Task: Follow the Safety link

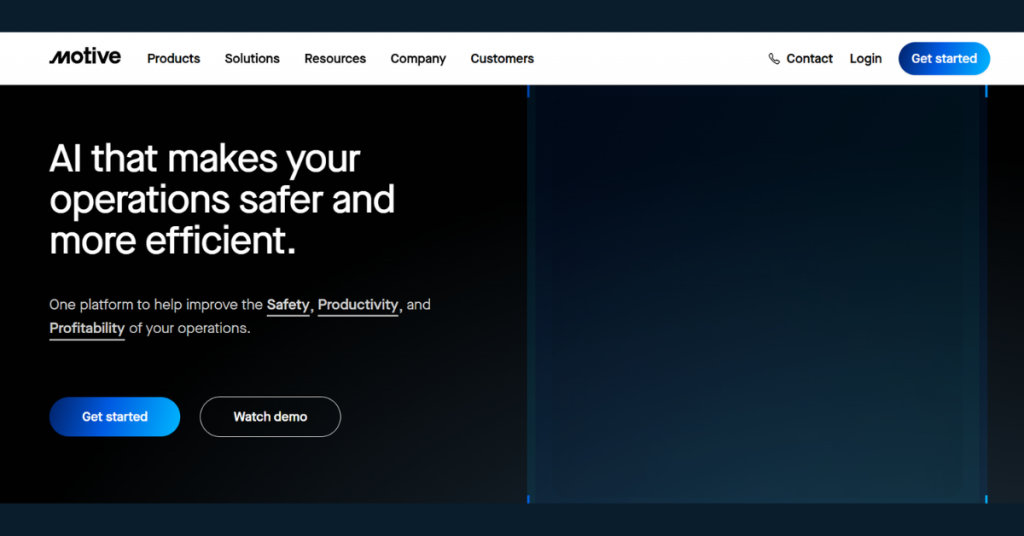Action: pyautogui.click(x=288, y=305)
